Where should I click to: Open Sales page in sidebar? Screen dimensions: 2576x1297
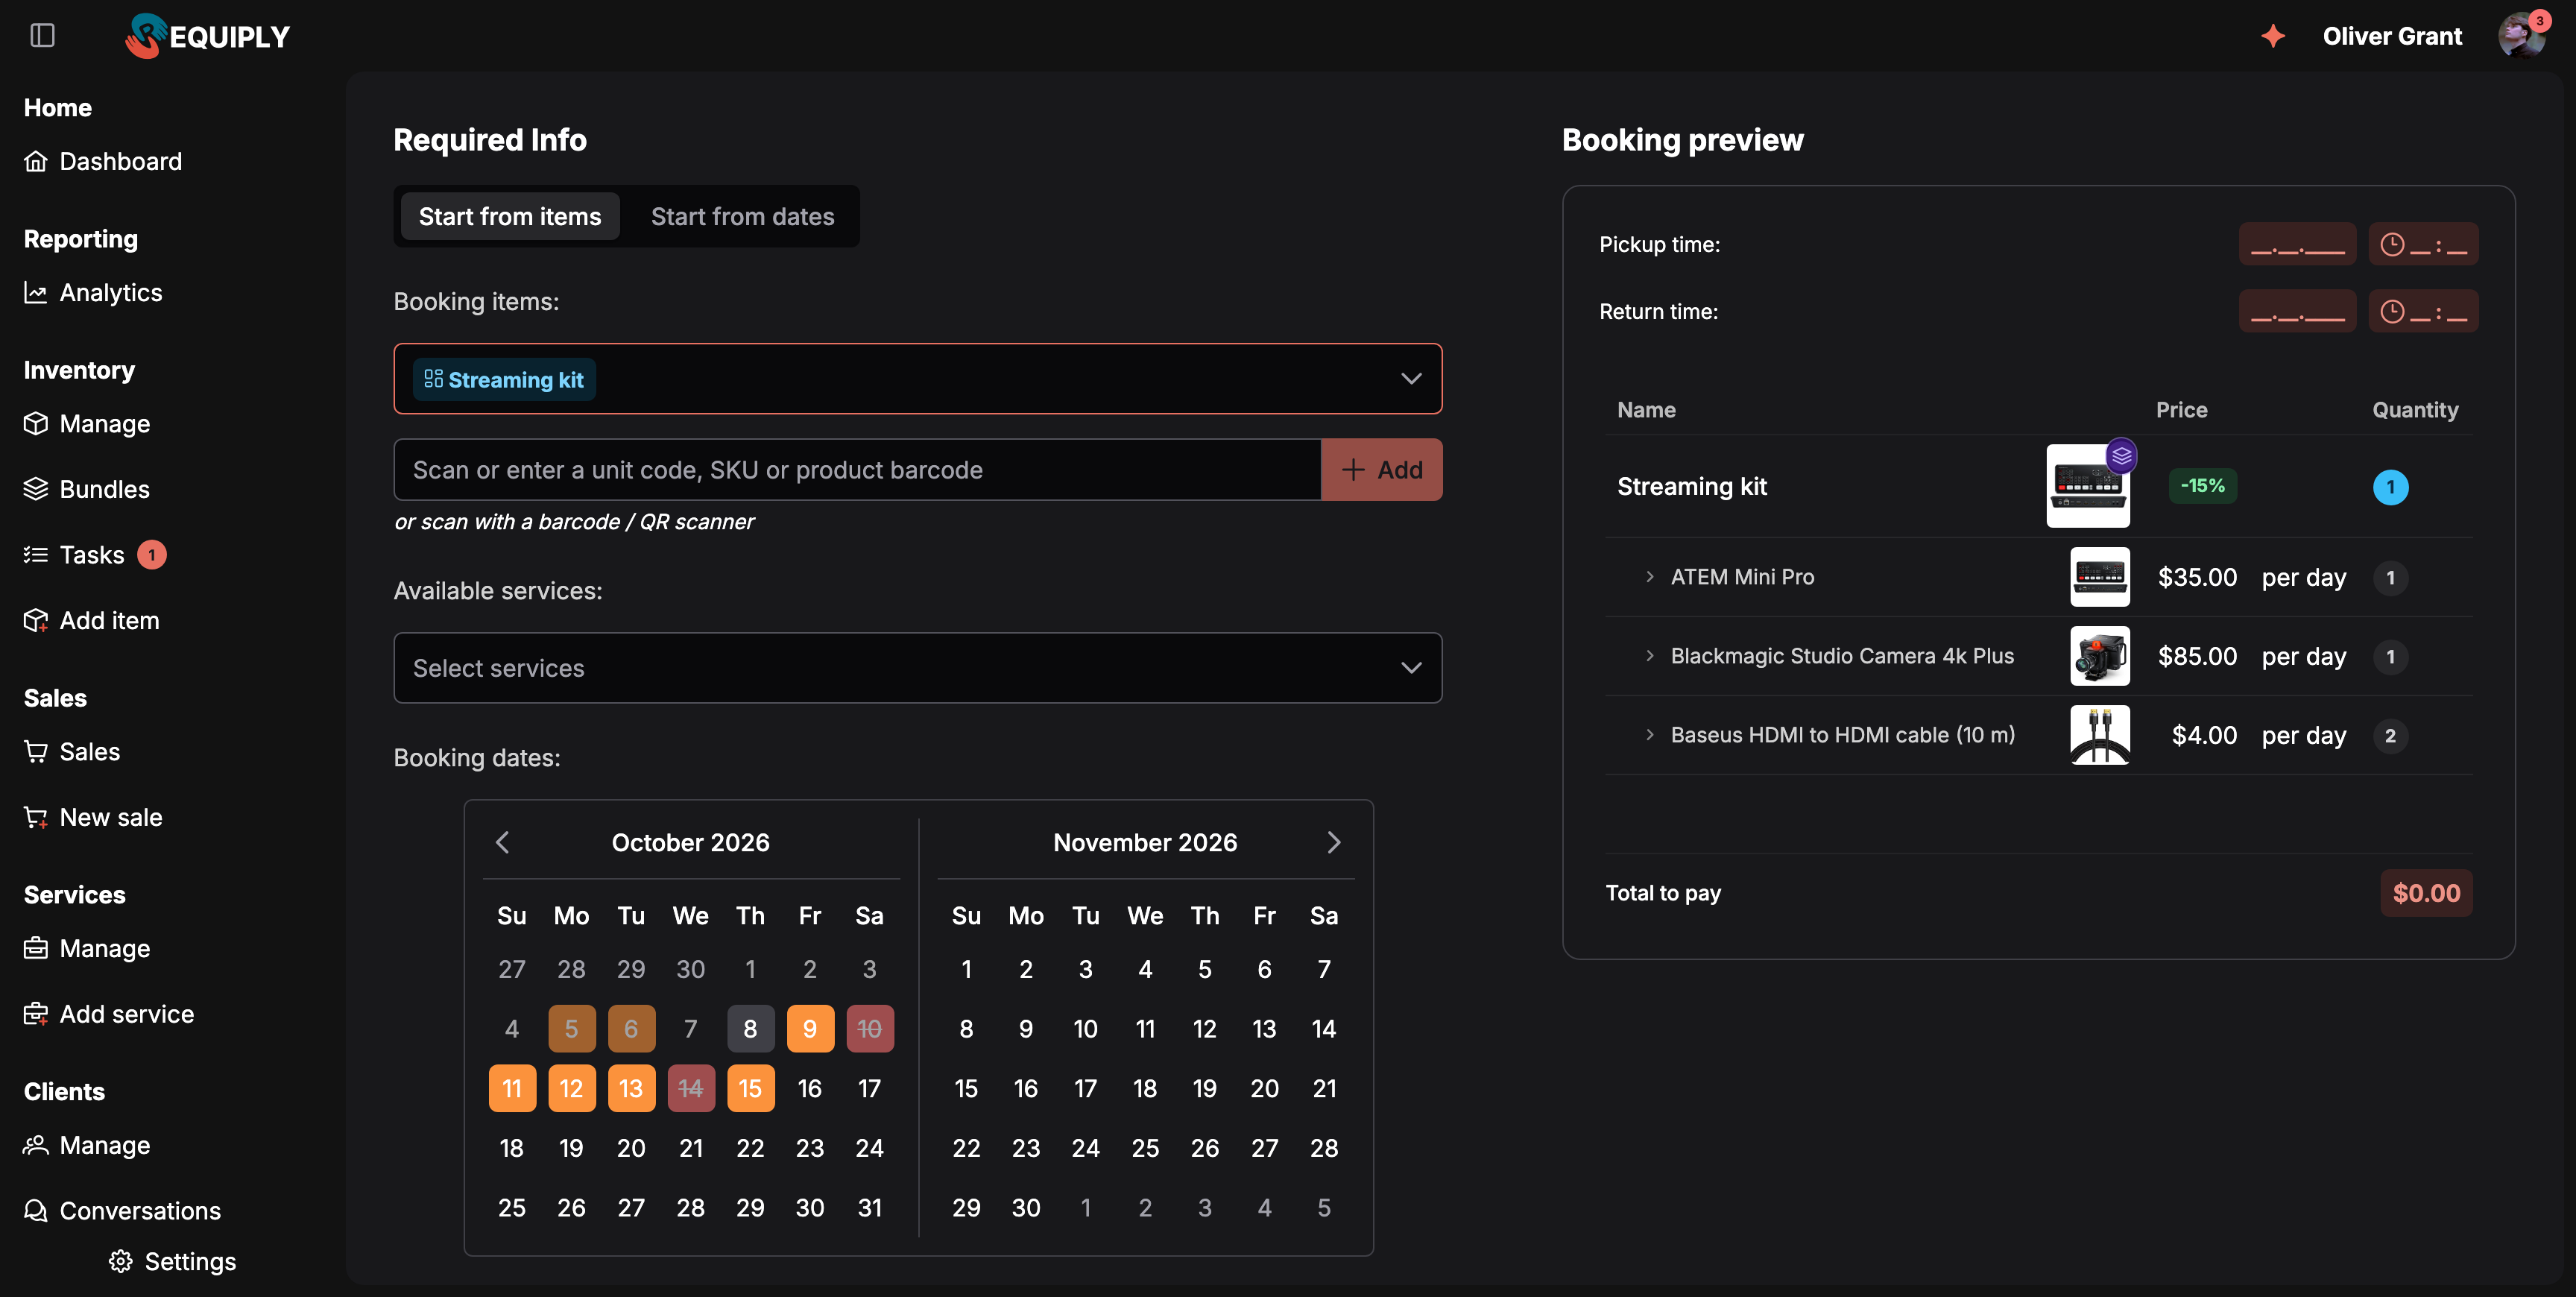pyautogui.click(x=72, y=751)
